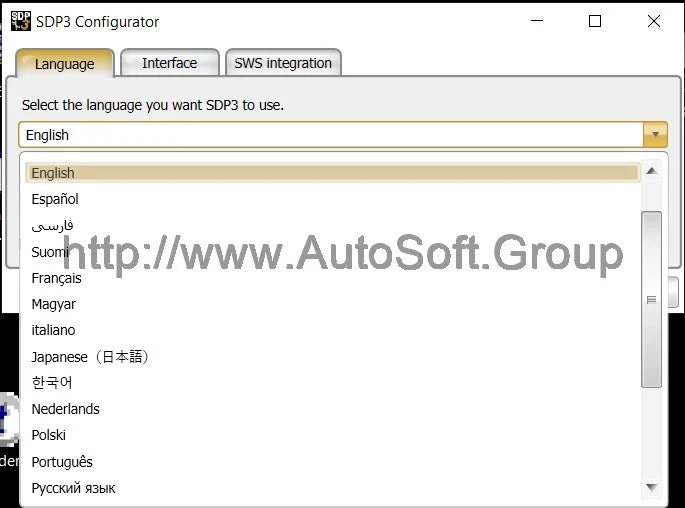Collapse the language dropdown arrow
Screen dimensions: 685x508
point(655,135)
